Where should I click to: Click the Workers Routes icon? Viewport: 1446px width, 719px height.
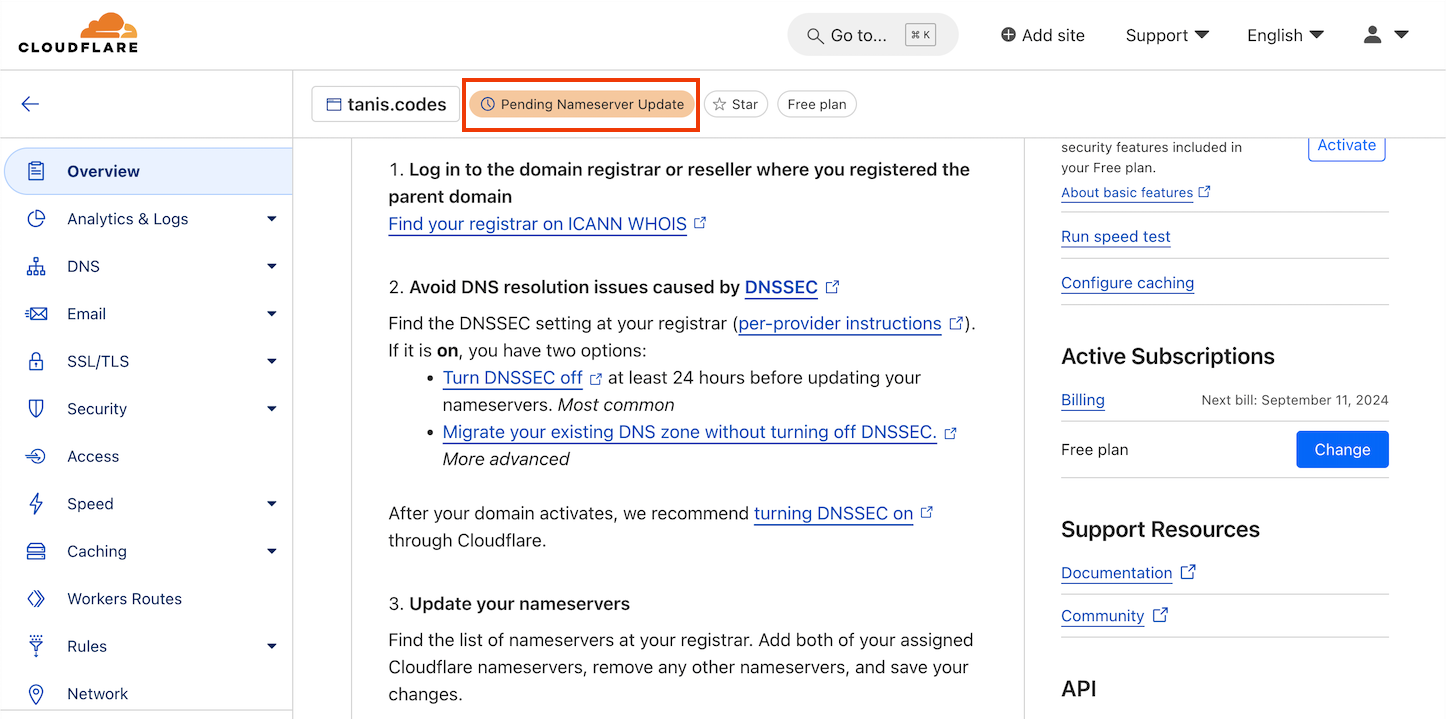tap(36, 599)
